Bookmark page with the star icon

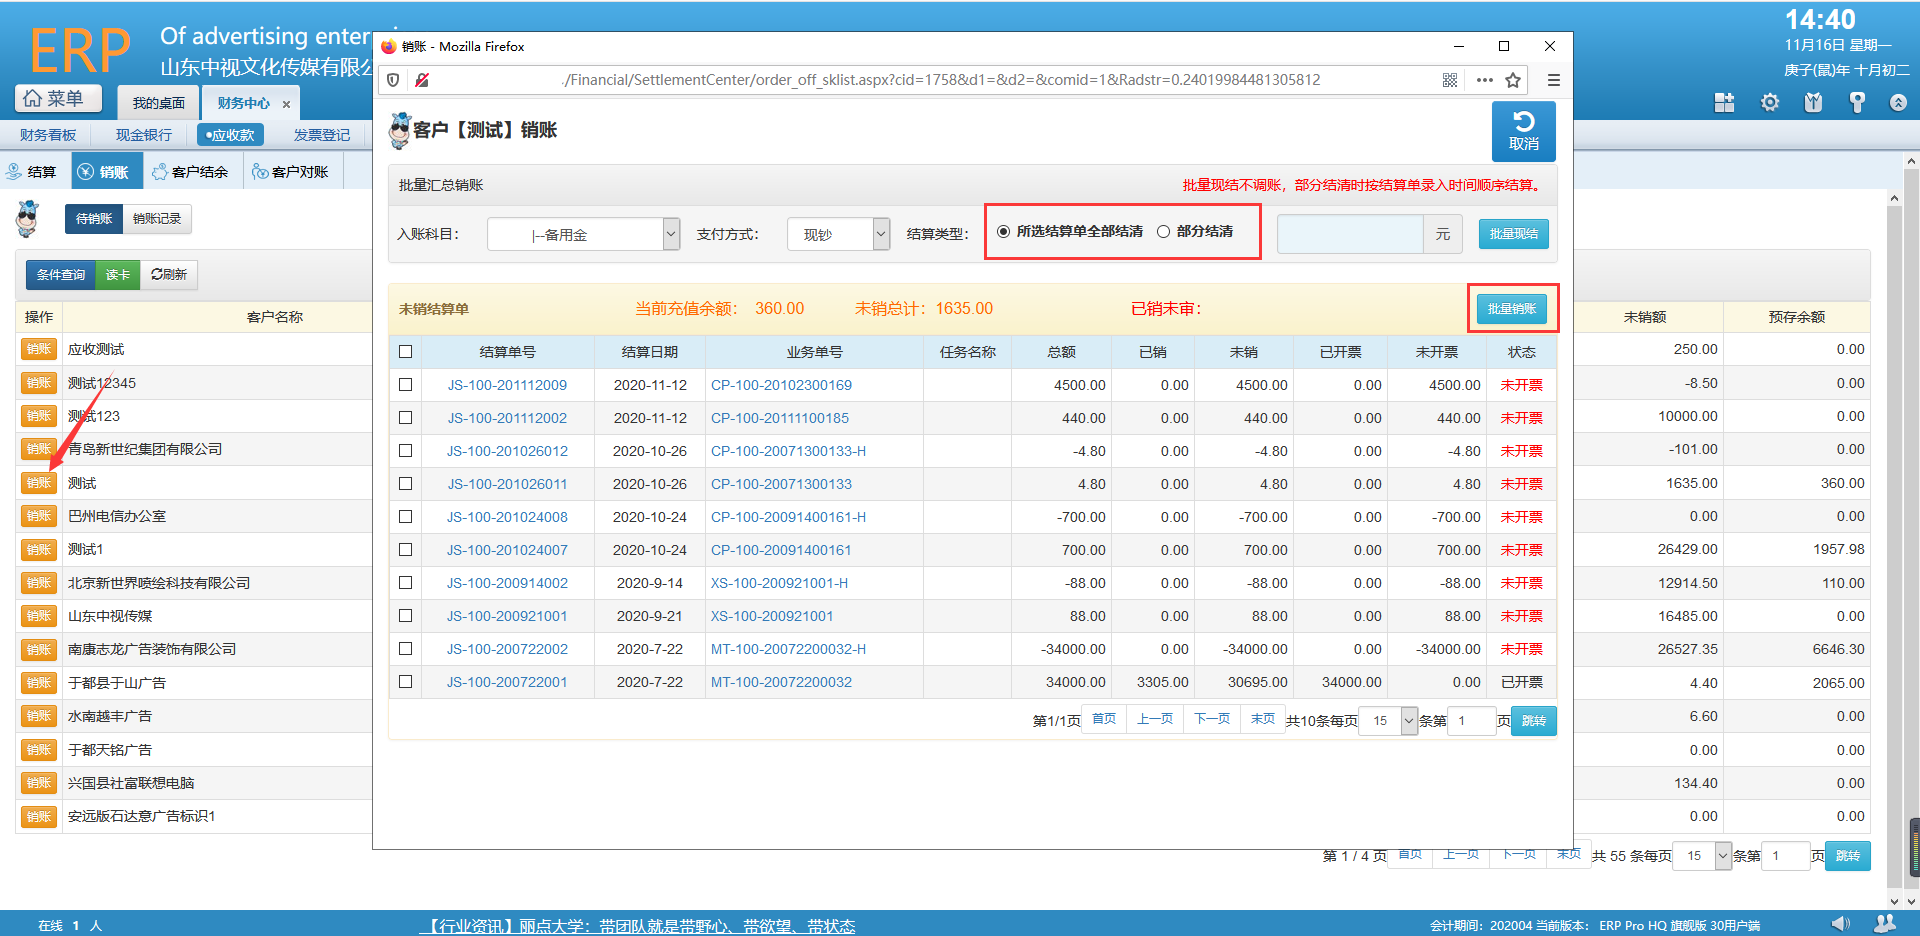point(1513,80)
